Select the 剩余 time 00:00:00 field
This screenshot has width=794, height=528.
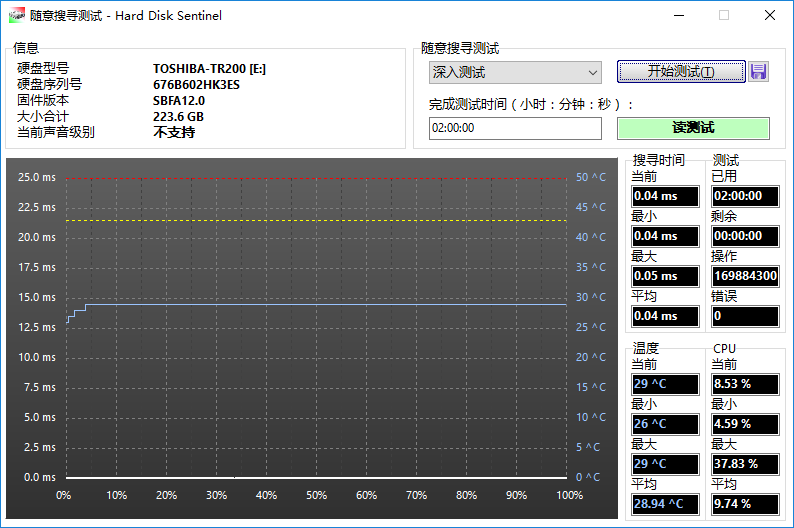tap(745, 236)
